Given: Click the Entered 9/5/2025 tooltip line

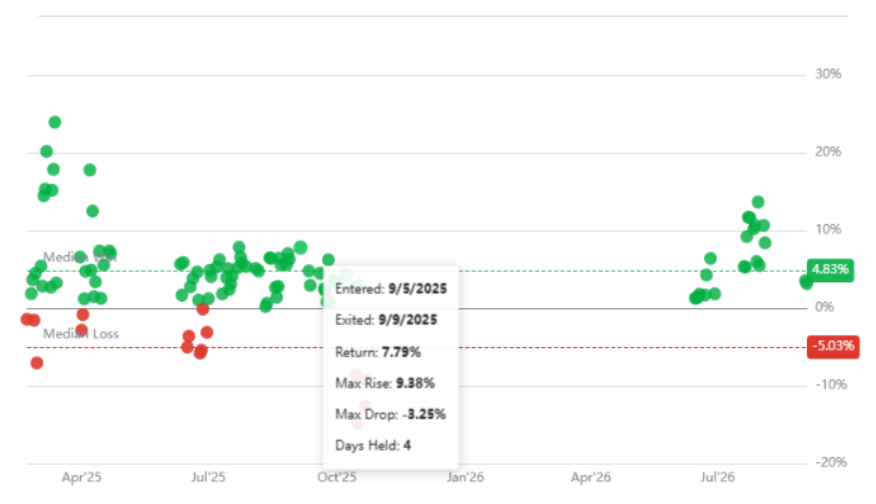Looking at the screenshot, I should [391, 289].
